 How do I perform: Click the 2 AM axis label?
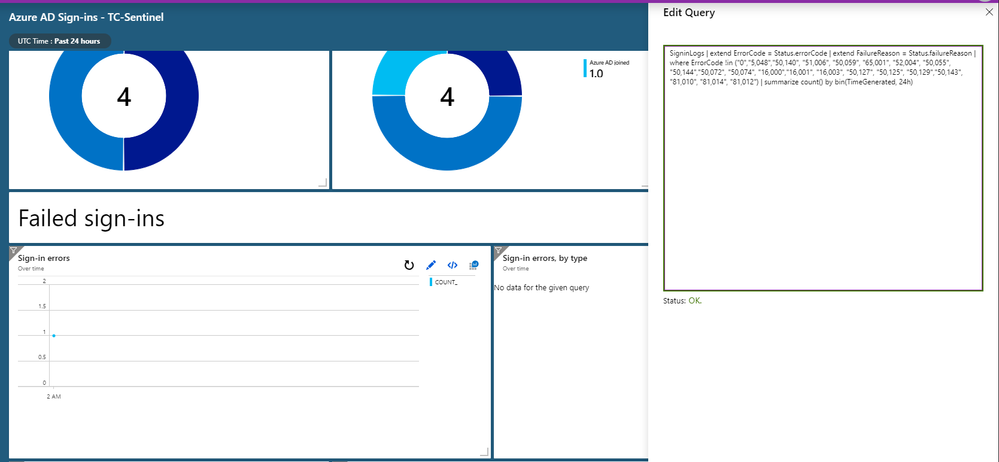[x=53, y=396]
